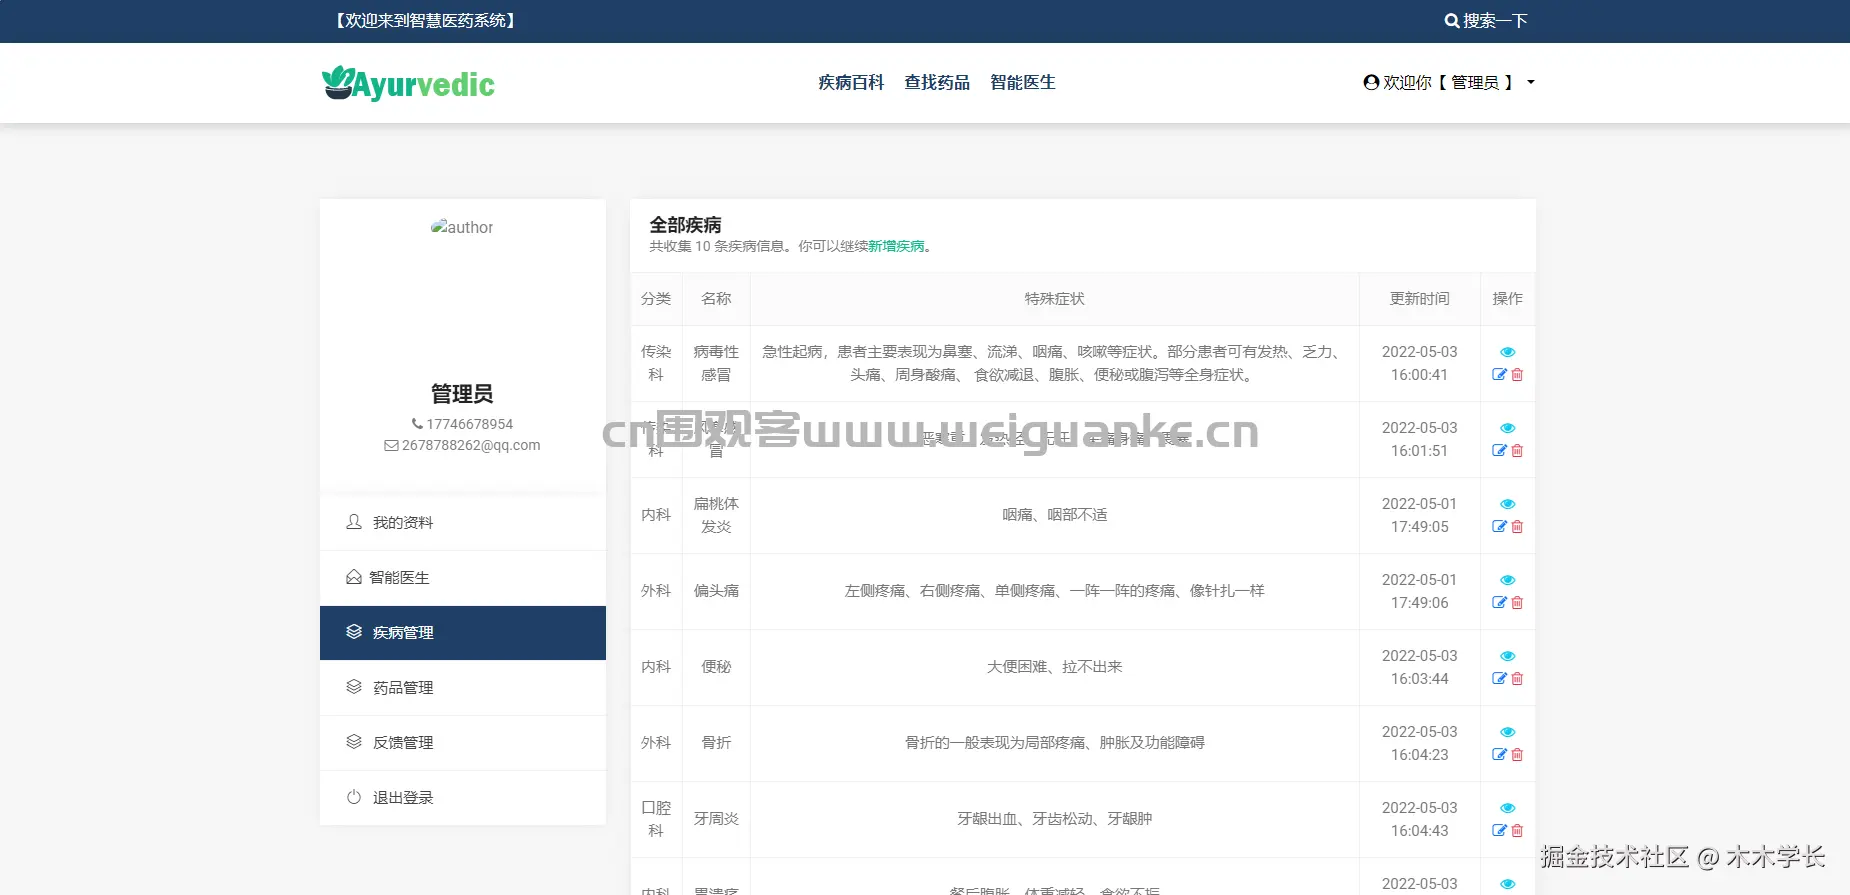This screenshot has height=895, width=1850.
Task: Click the 药品管理 layers icon
Action: click(353, 687)
